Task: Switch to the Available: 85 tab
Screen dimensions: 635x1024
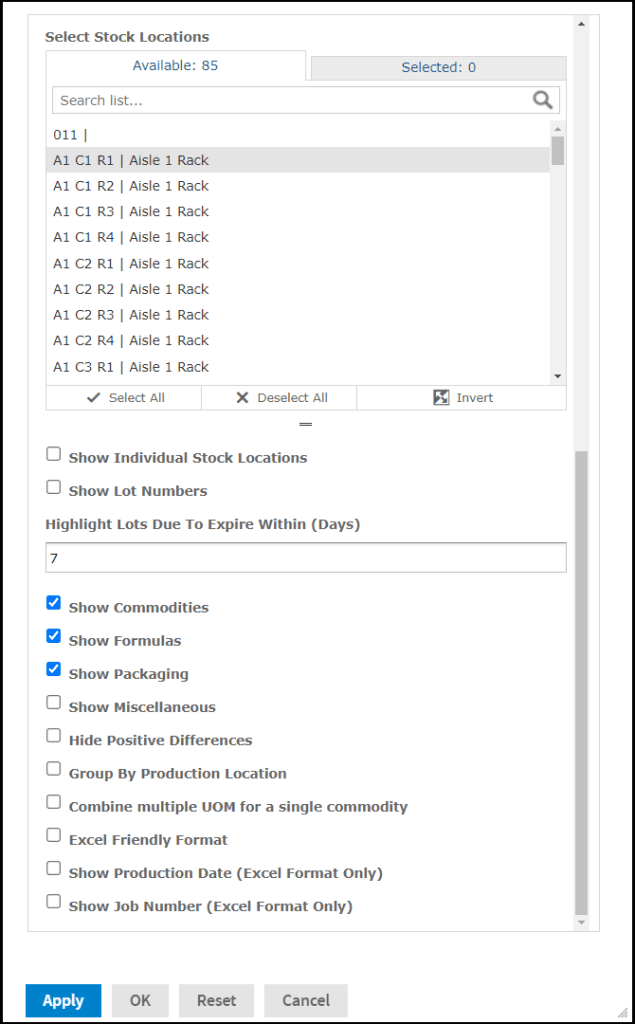Action: [176, 66]
